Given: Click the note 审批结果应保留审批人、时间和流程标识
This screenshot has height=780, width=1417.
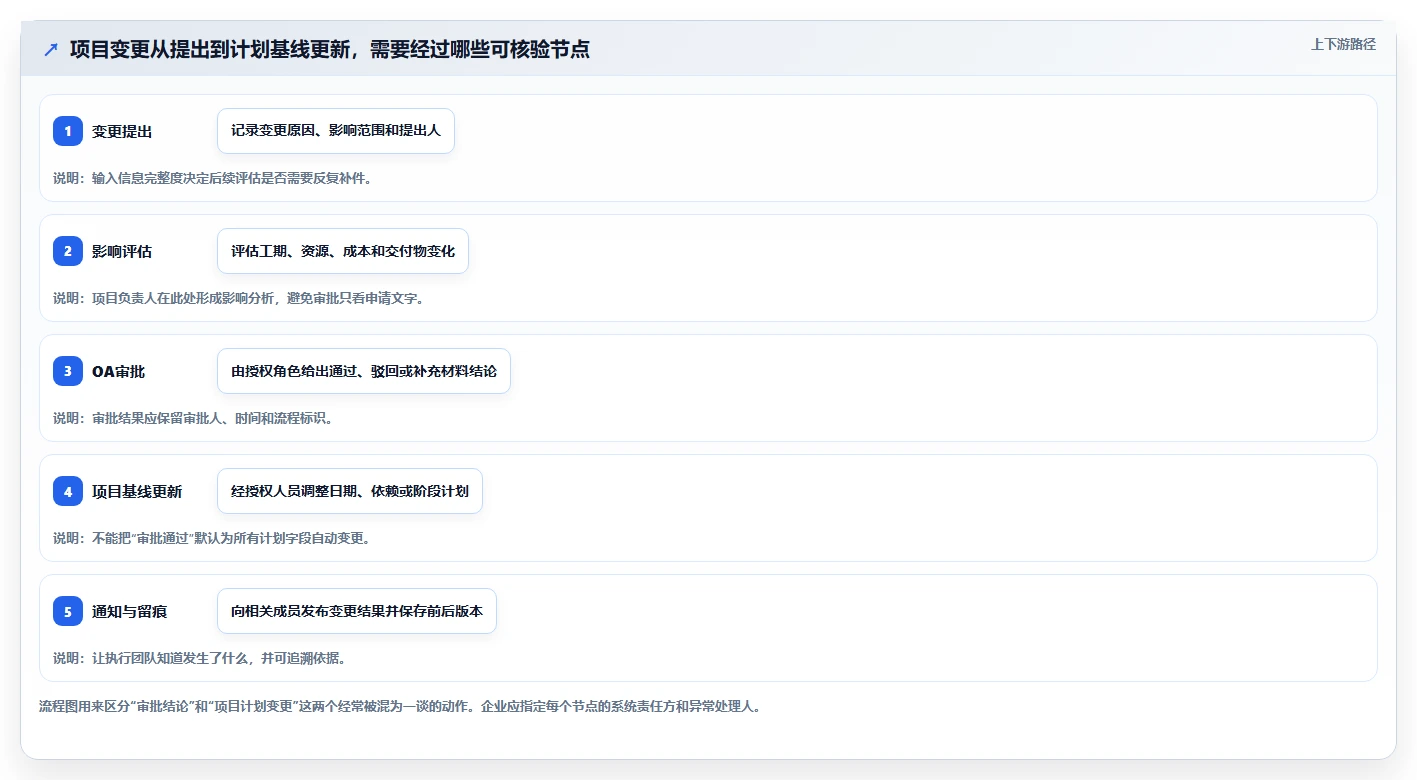Looking at the screenshot, I should click(x=192, y=418).
